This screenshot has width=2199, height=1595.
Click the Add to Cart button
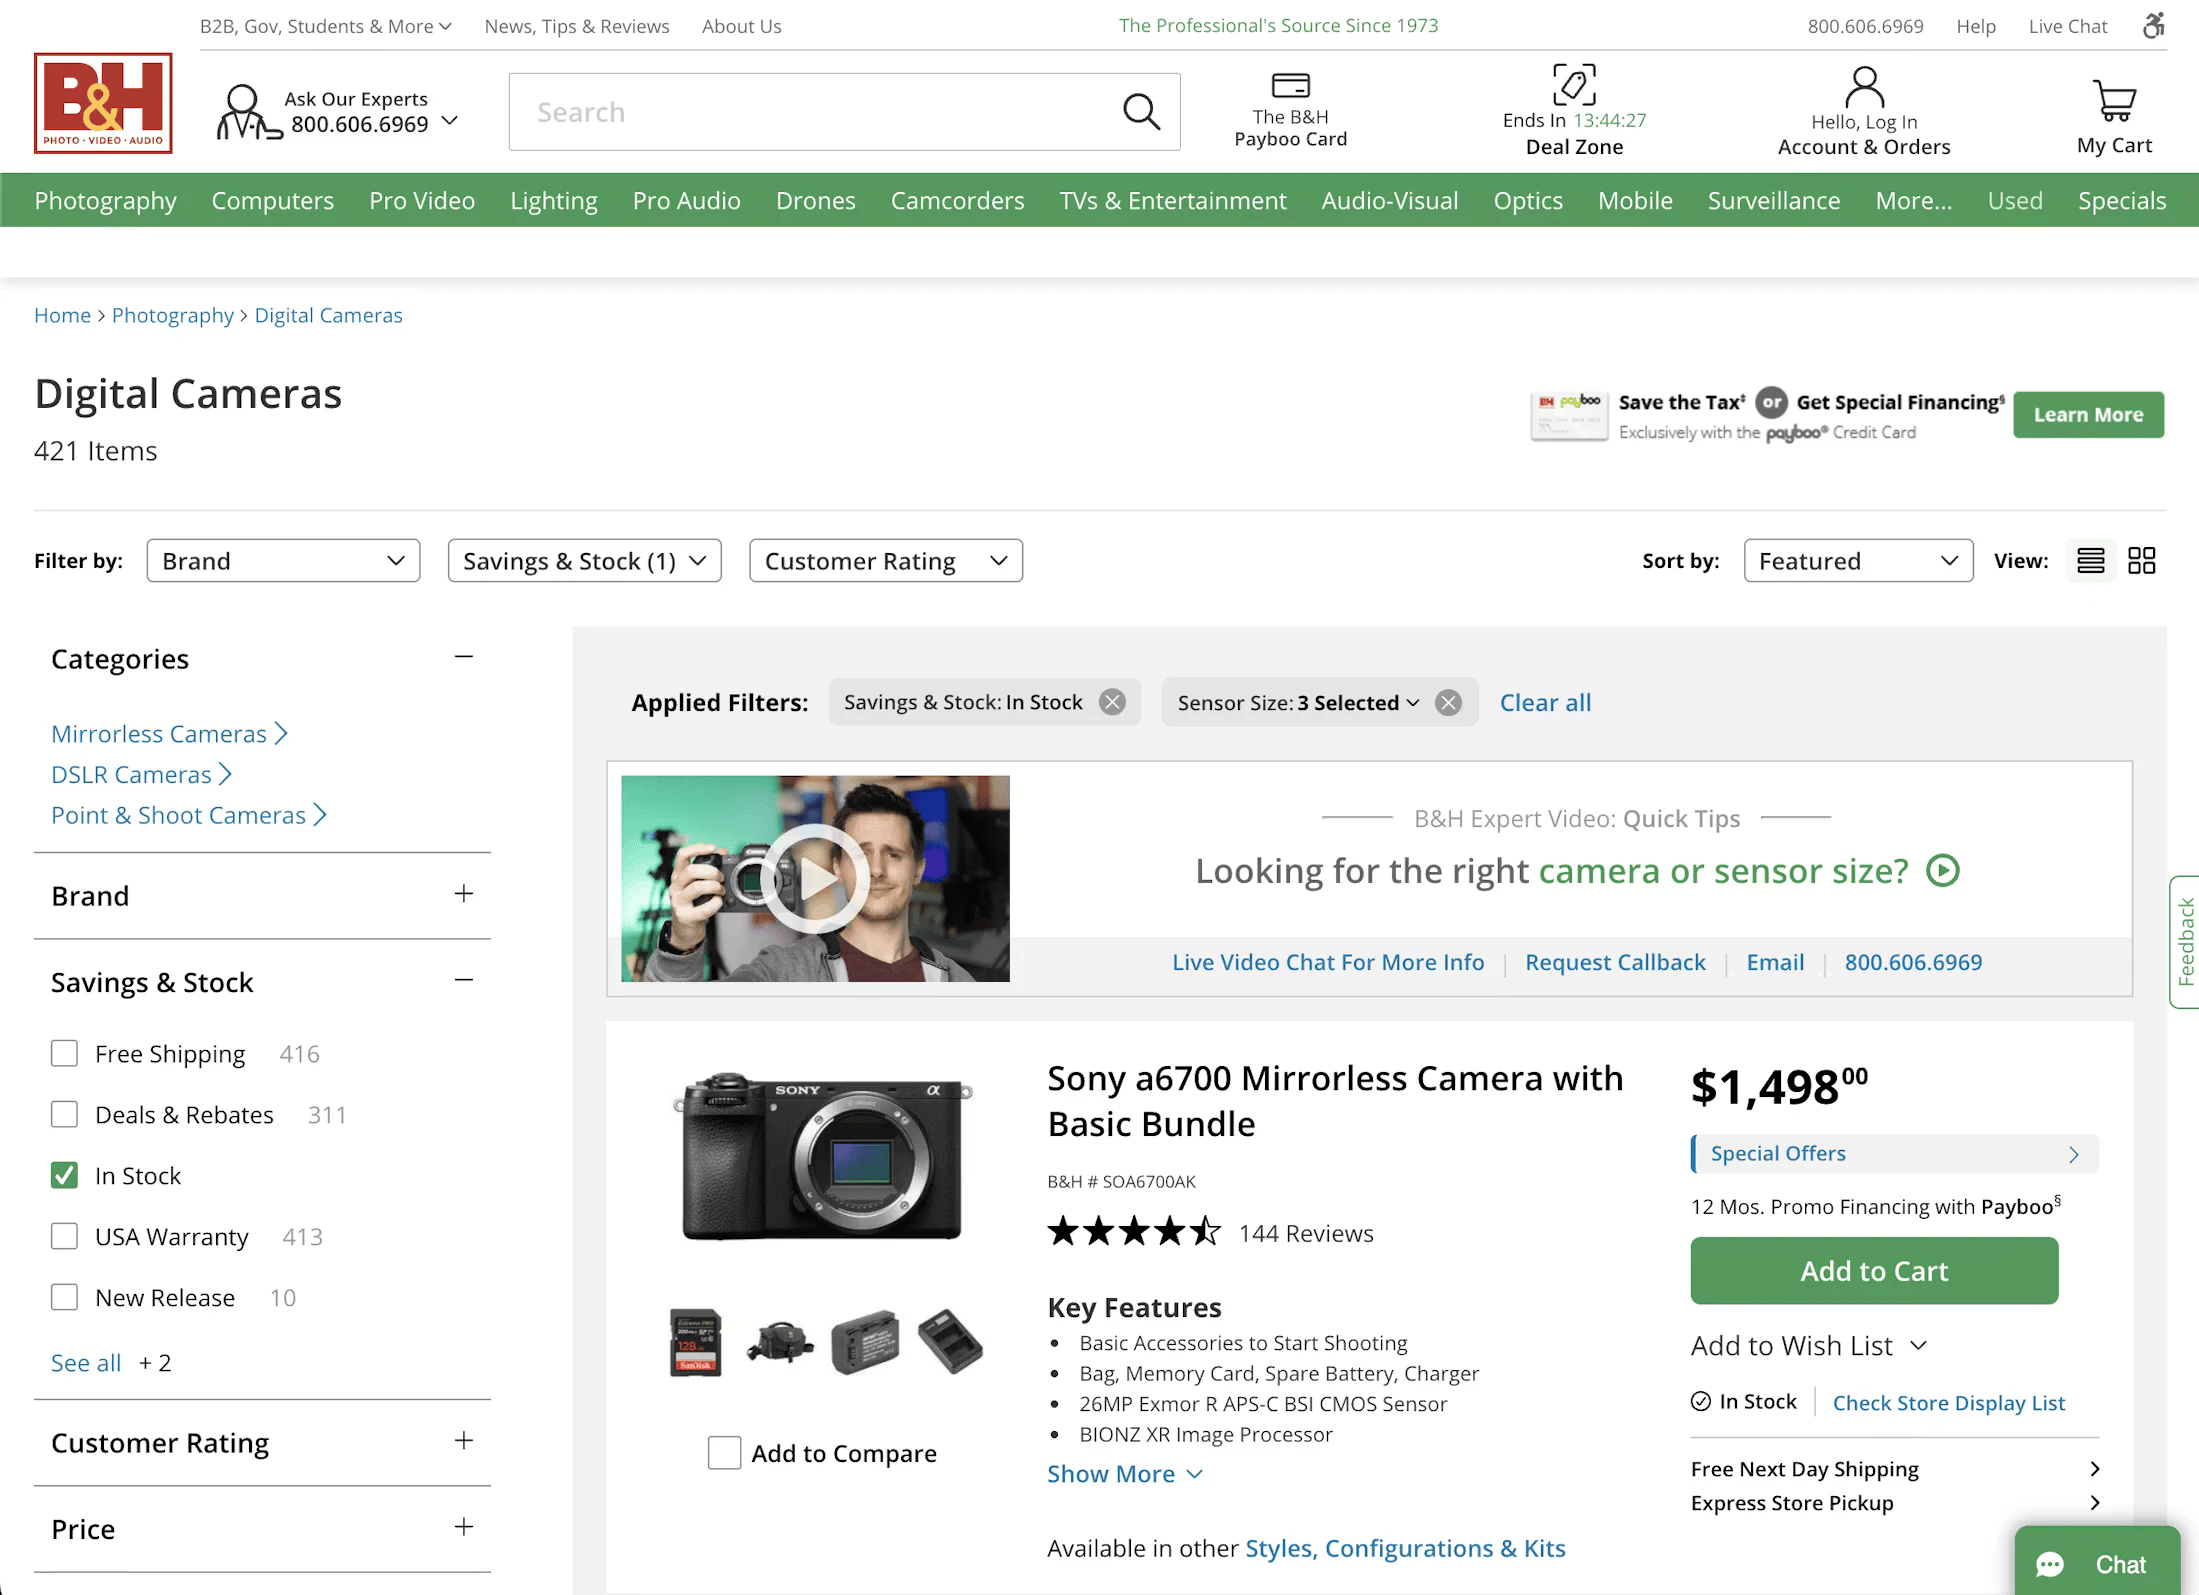pos(1873,1271)
